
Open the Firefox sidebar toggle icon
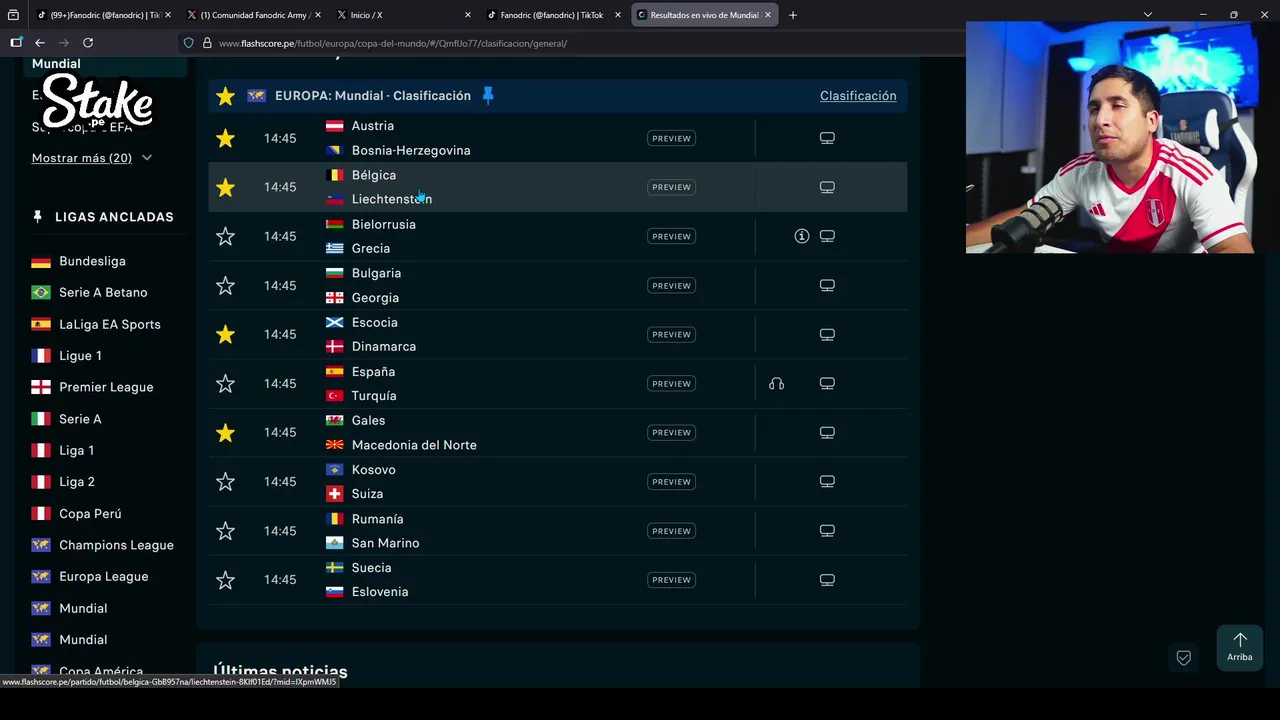point(16,43)
